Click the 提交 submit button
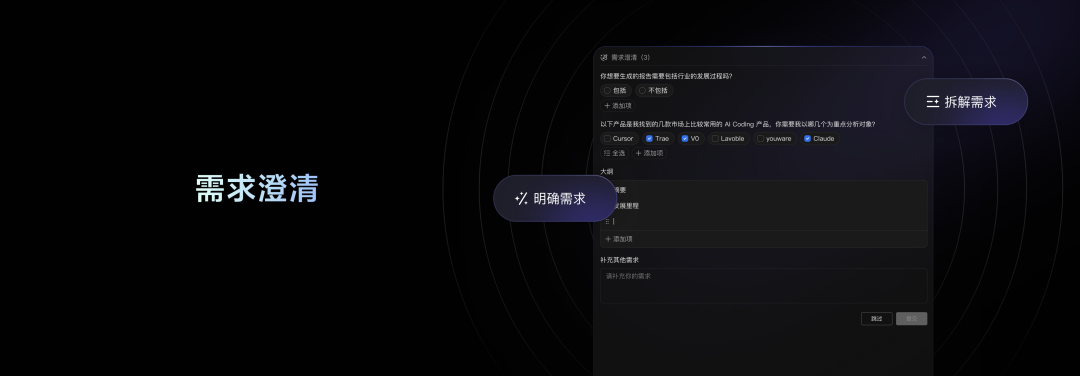 (x=911, y=319)
